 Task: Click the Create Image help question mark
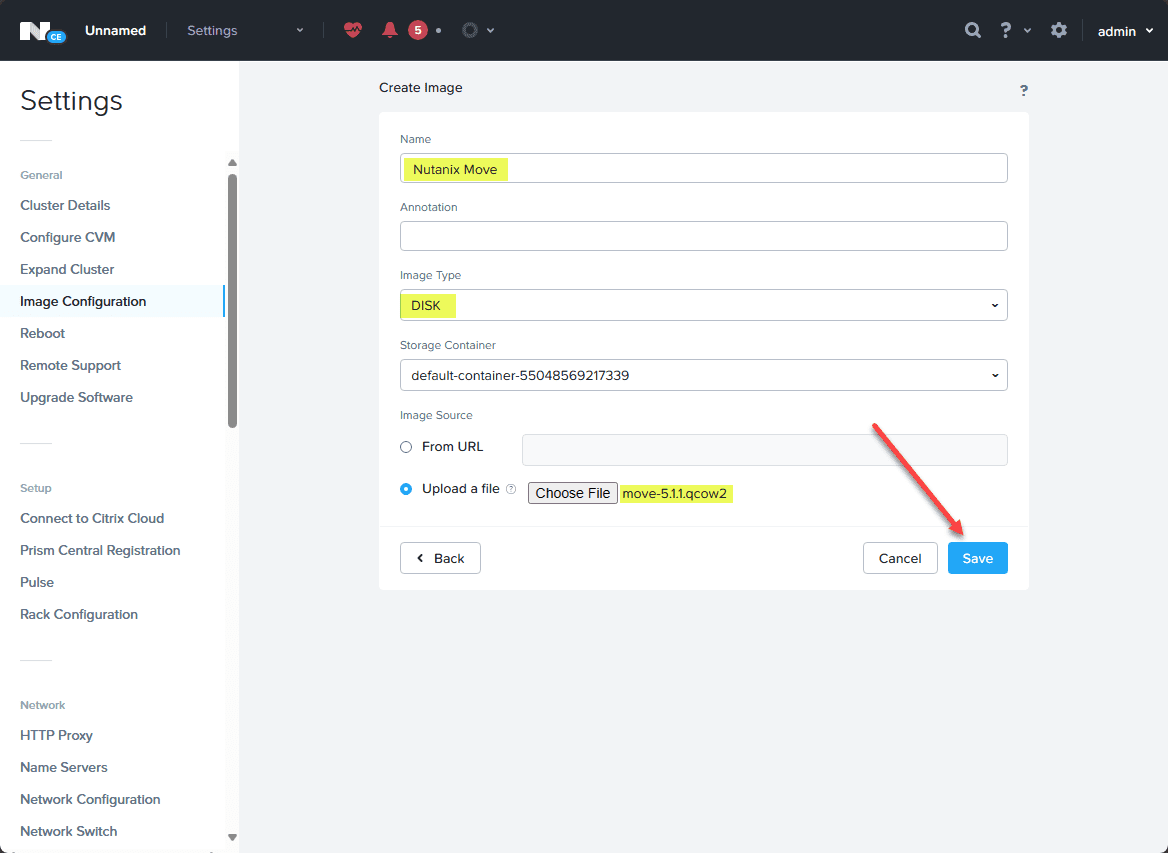click(x=1023, y=90)
